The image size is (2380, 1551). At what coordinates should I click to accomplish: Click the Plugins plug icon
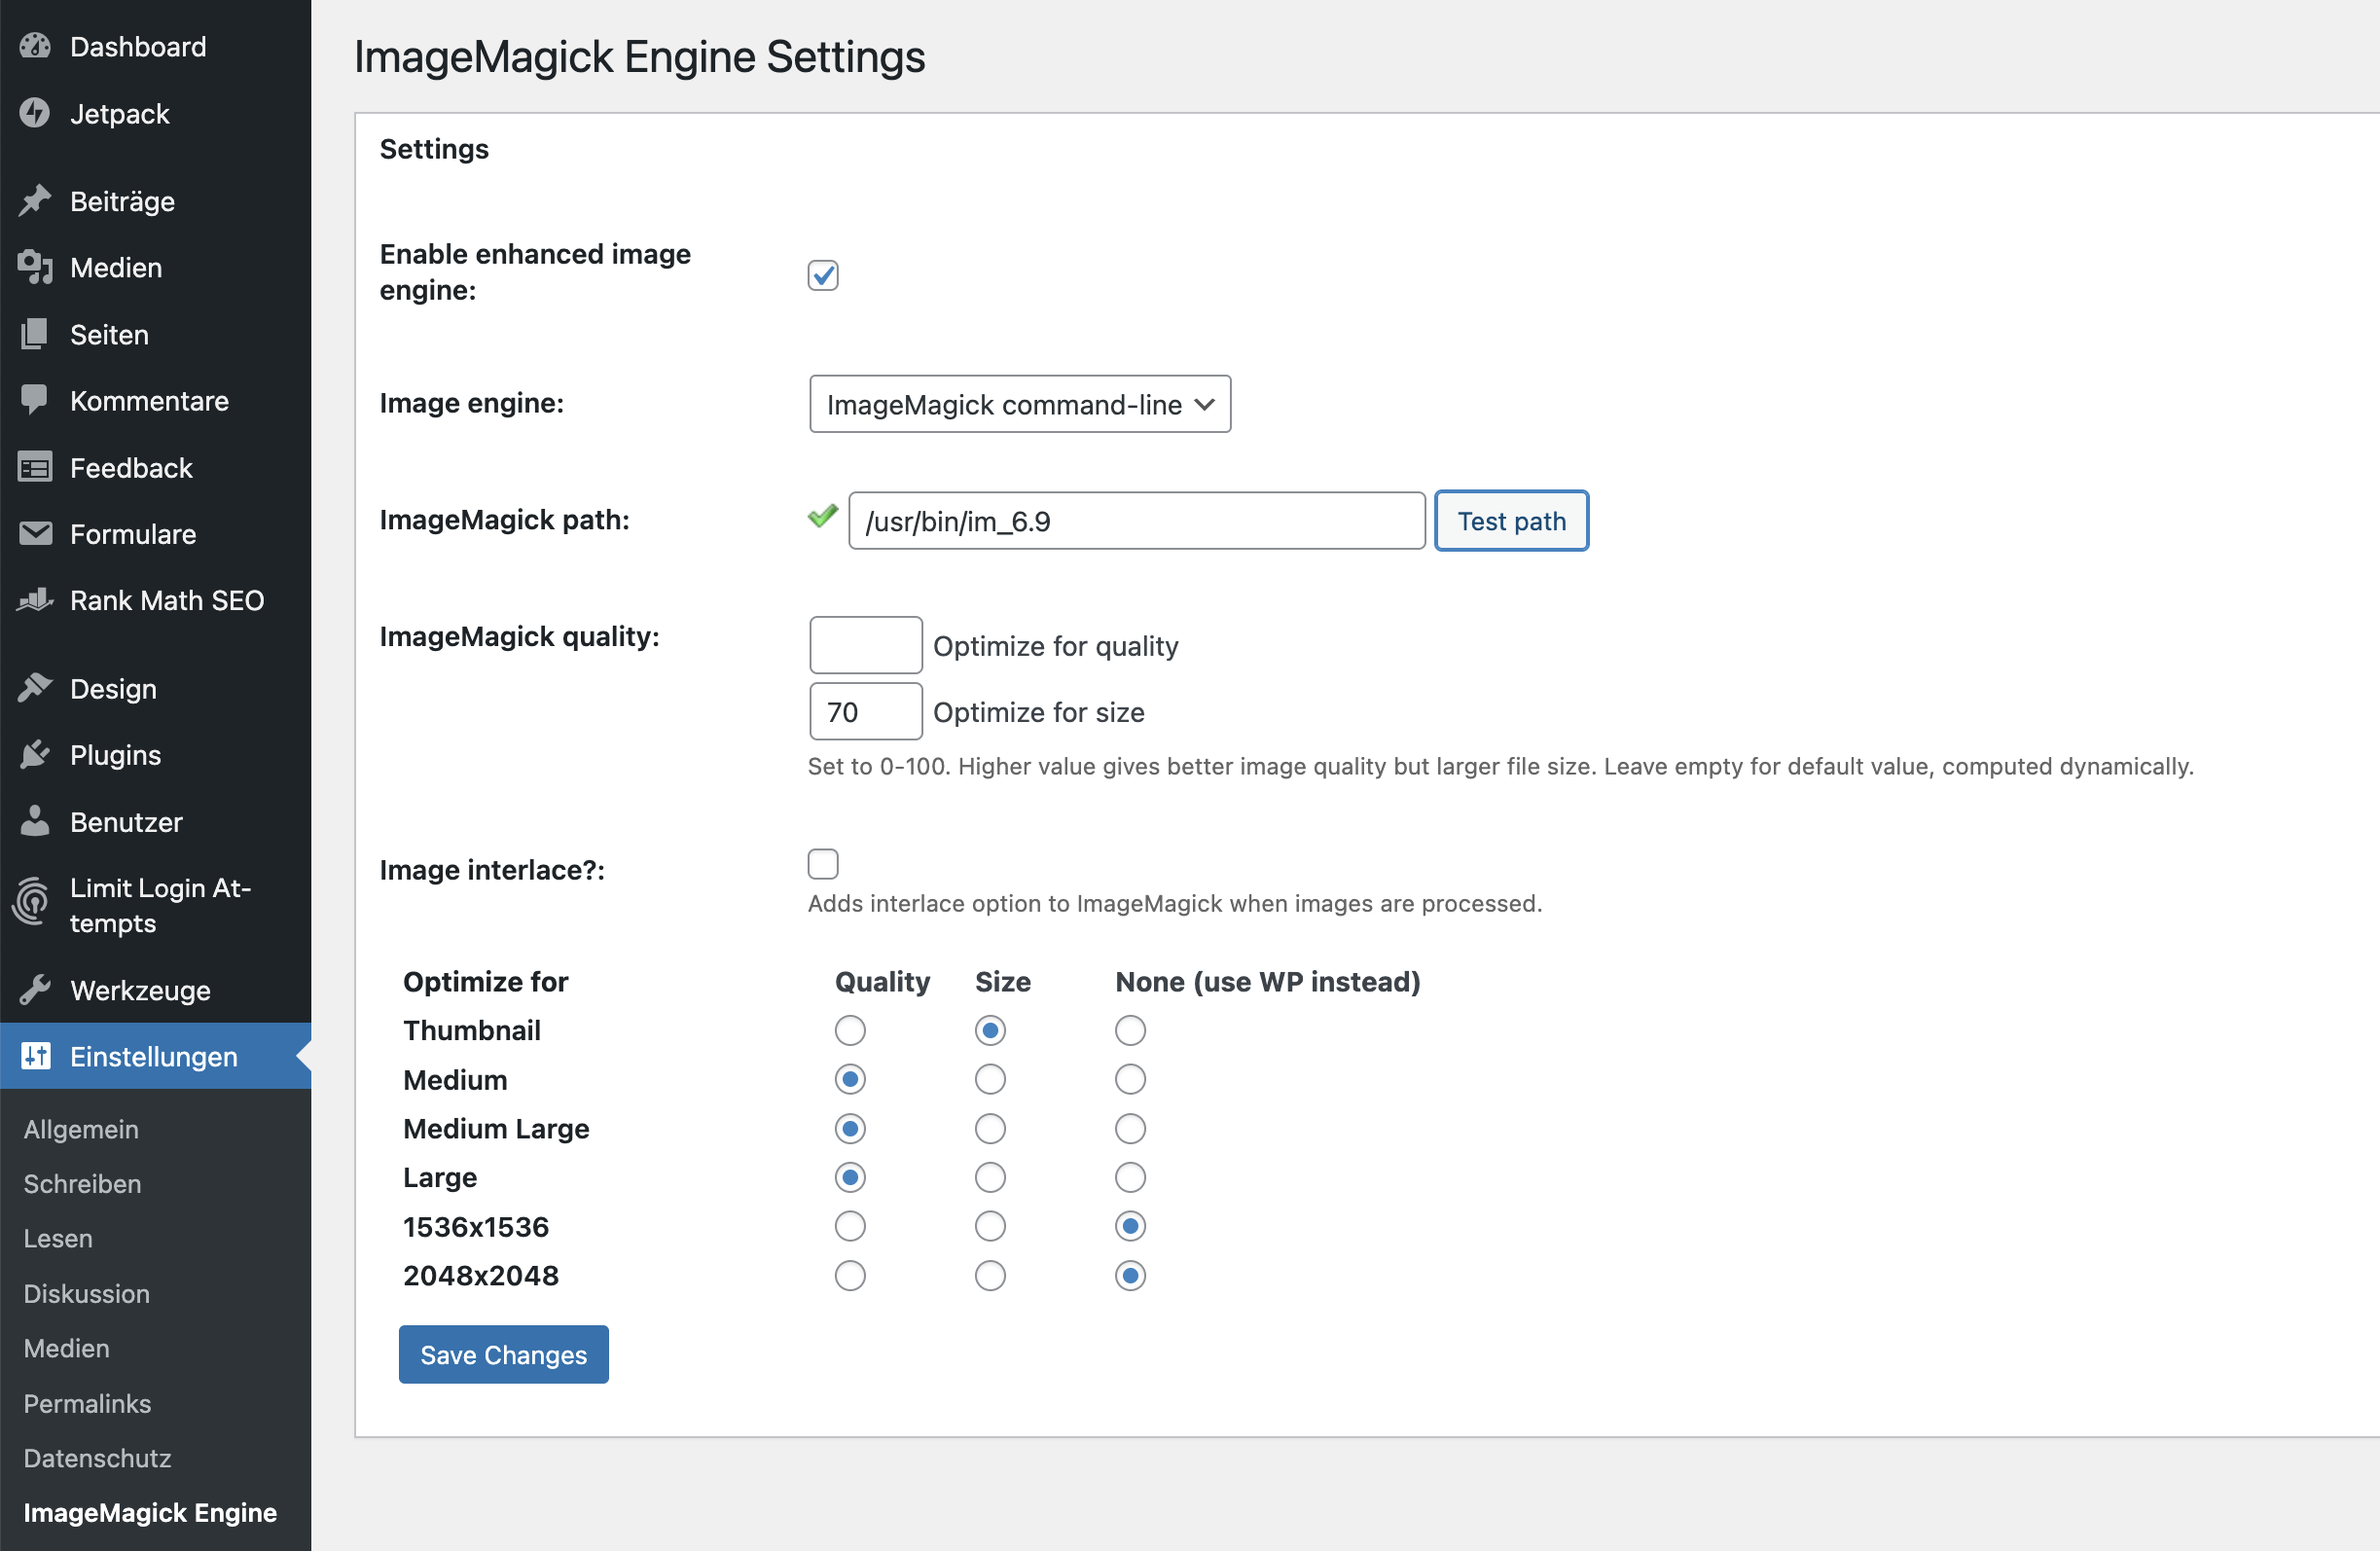pyautogui.click(x=35, y=754)
